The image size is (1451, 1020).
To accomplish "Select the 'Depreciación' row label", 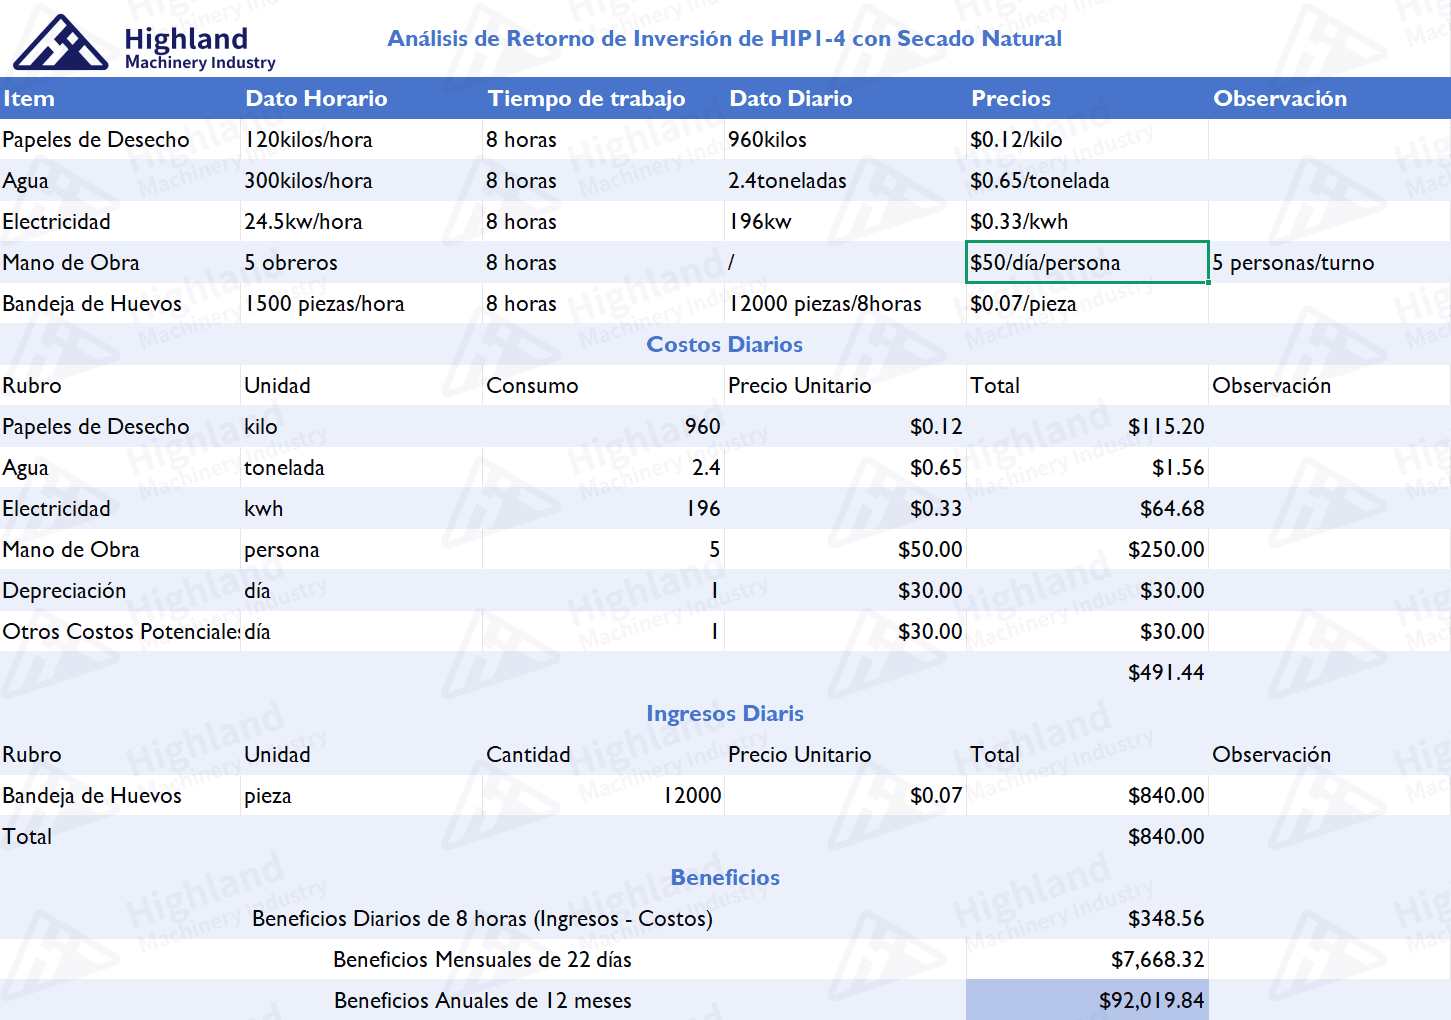I will (64, 591).
